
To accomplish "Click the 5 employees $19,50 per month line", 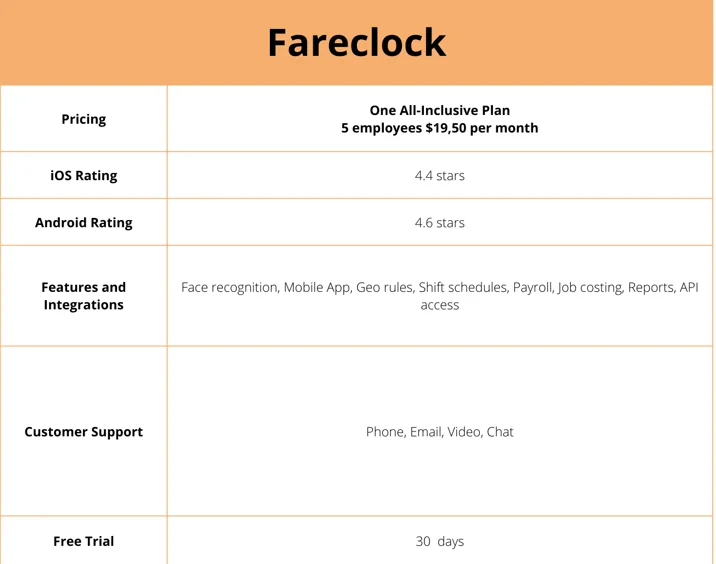I will coord(440,128).
